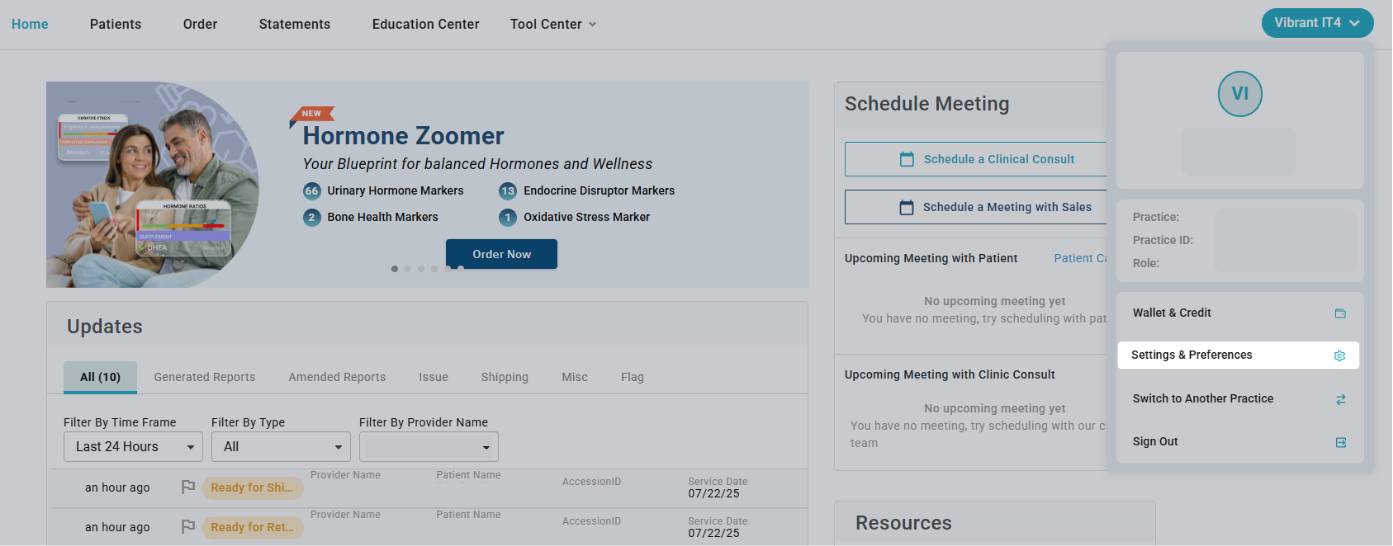Click the Schedule Meeting heading
This screenshot has width=1393, height=546.
[x=927, y=104]
